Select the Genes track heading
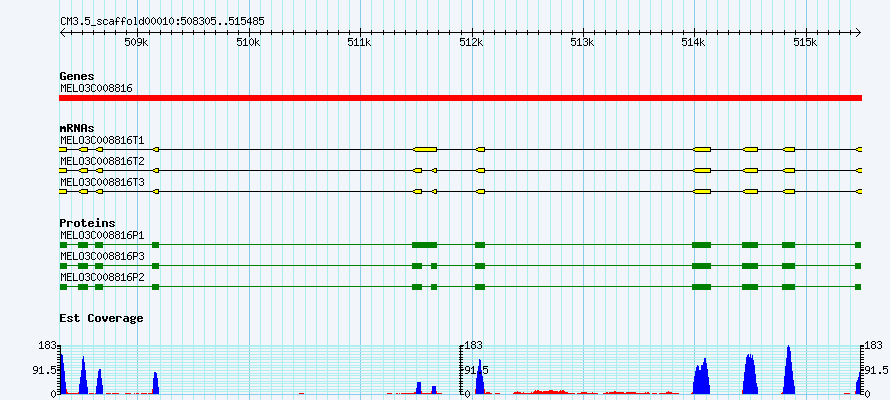Viewport: 890px width, 400px height. coord(77,76)
